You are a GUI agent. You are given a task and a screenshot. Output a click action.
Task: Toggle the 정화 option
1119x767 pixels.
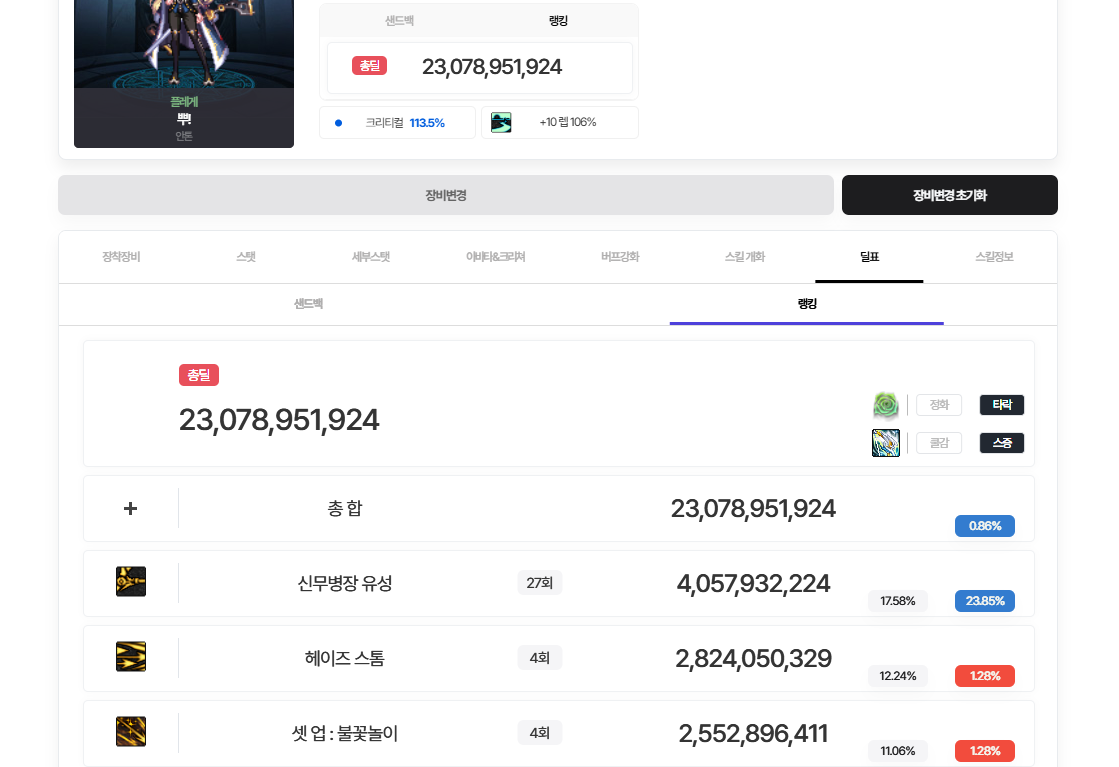[938, 405]
